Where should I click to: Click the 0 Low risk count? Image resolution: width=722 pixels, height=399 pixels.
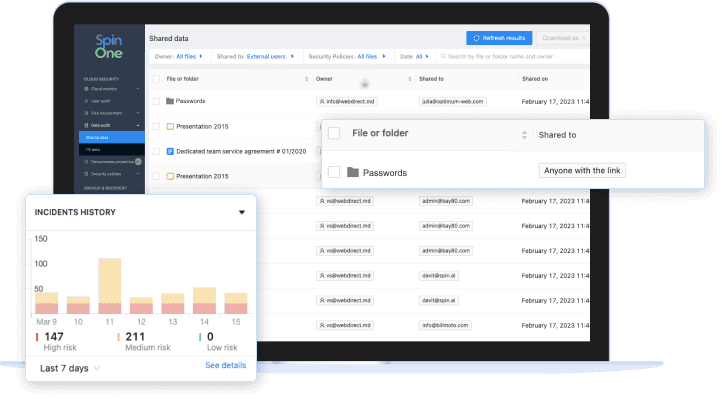210,337
